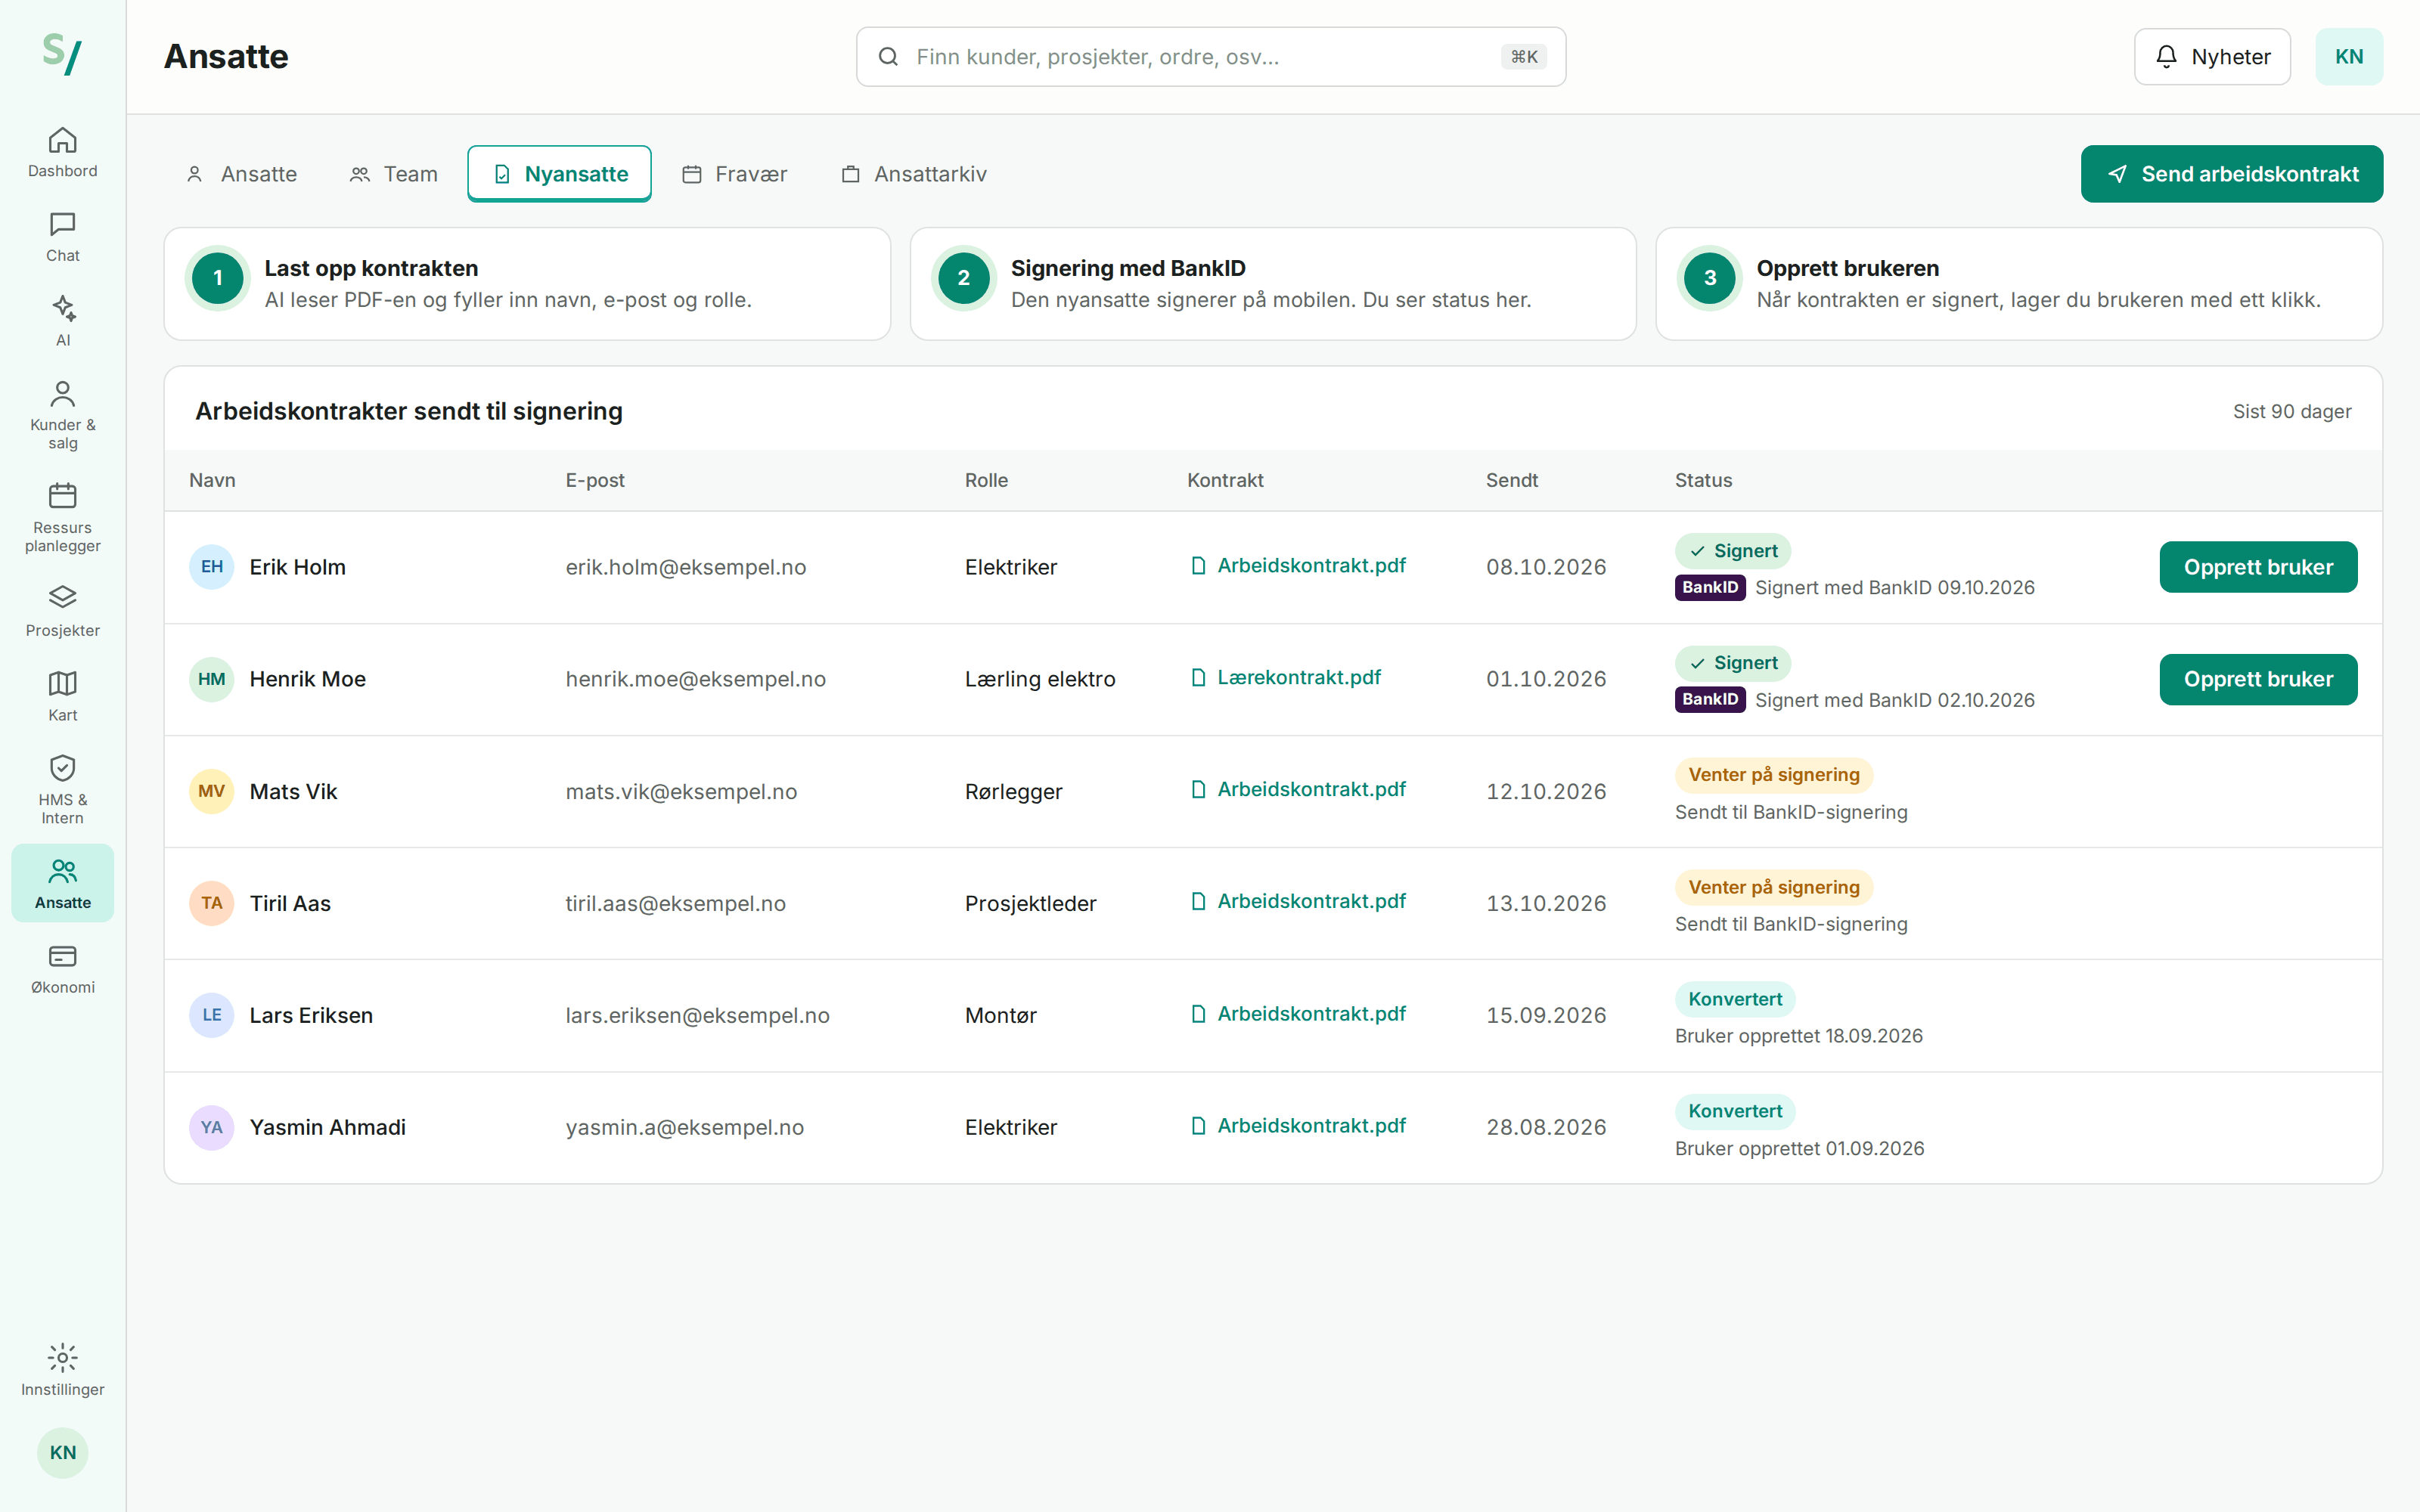Click the Opprett brukeren step card
This screenshot has width=2420, height=1512.
(x=2018, y=284)
